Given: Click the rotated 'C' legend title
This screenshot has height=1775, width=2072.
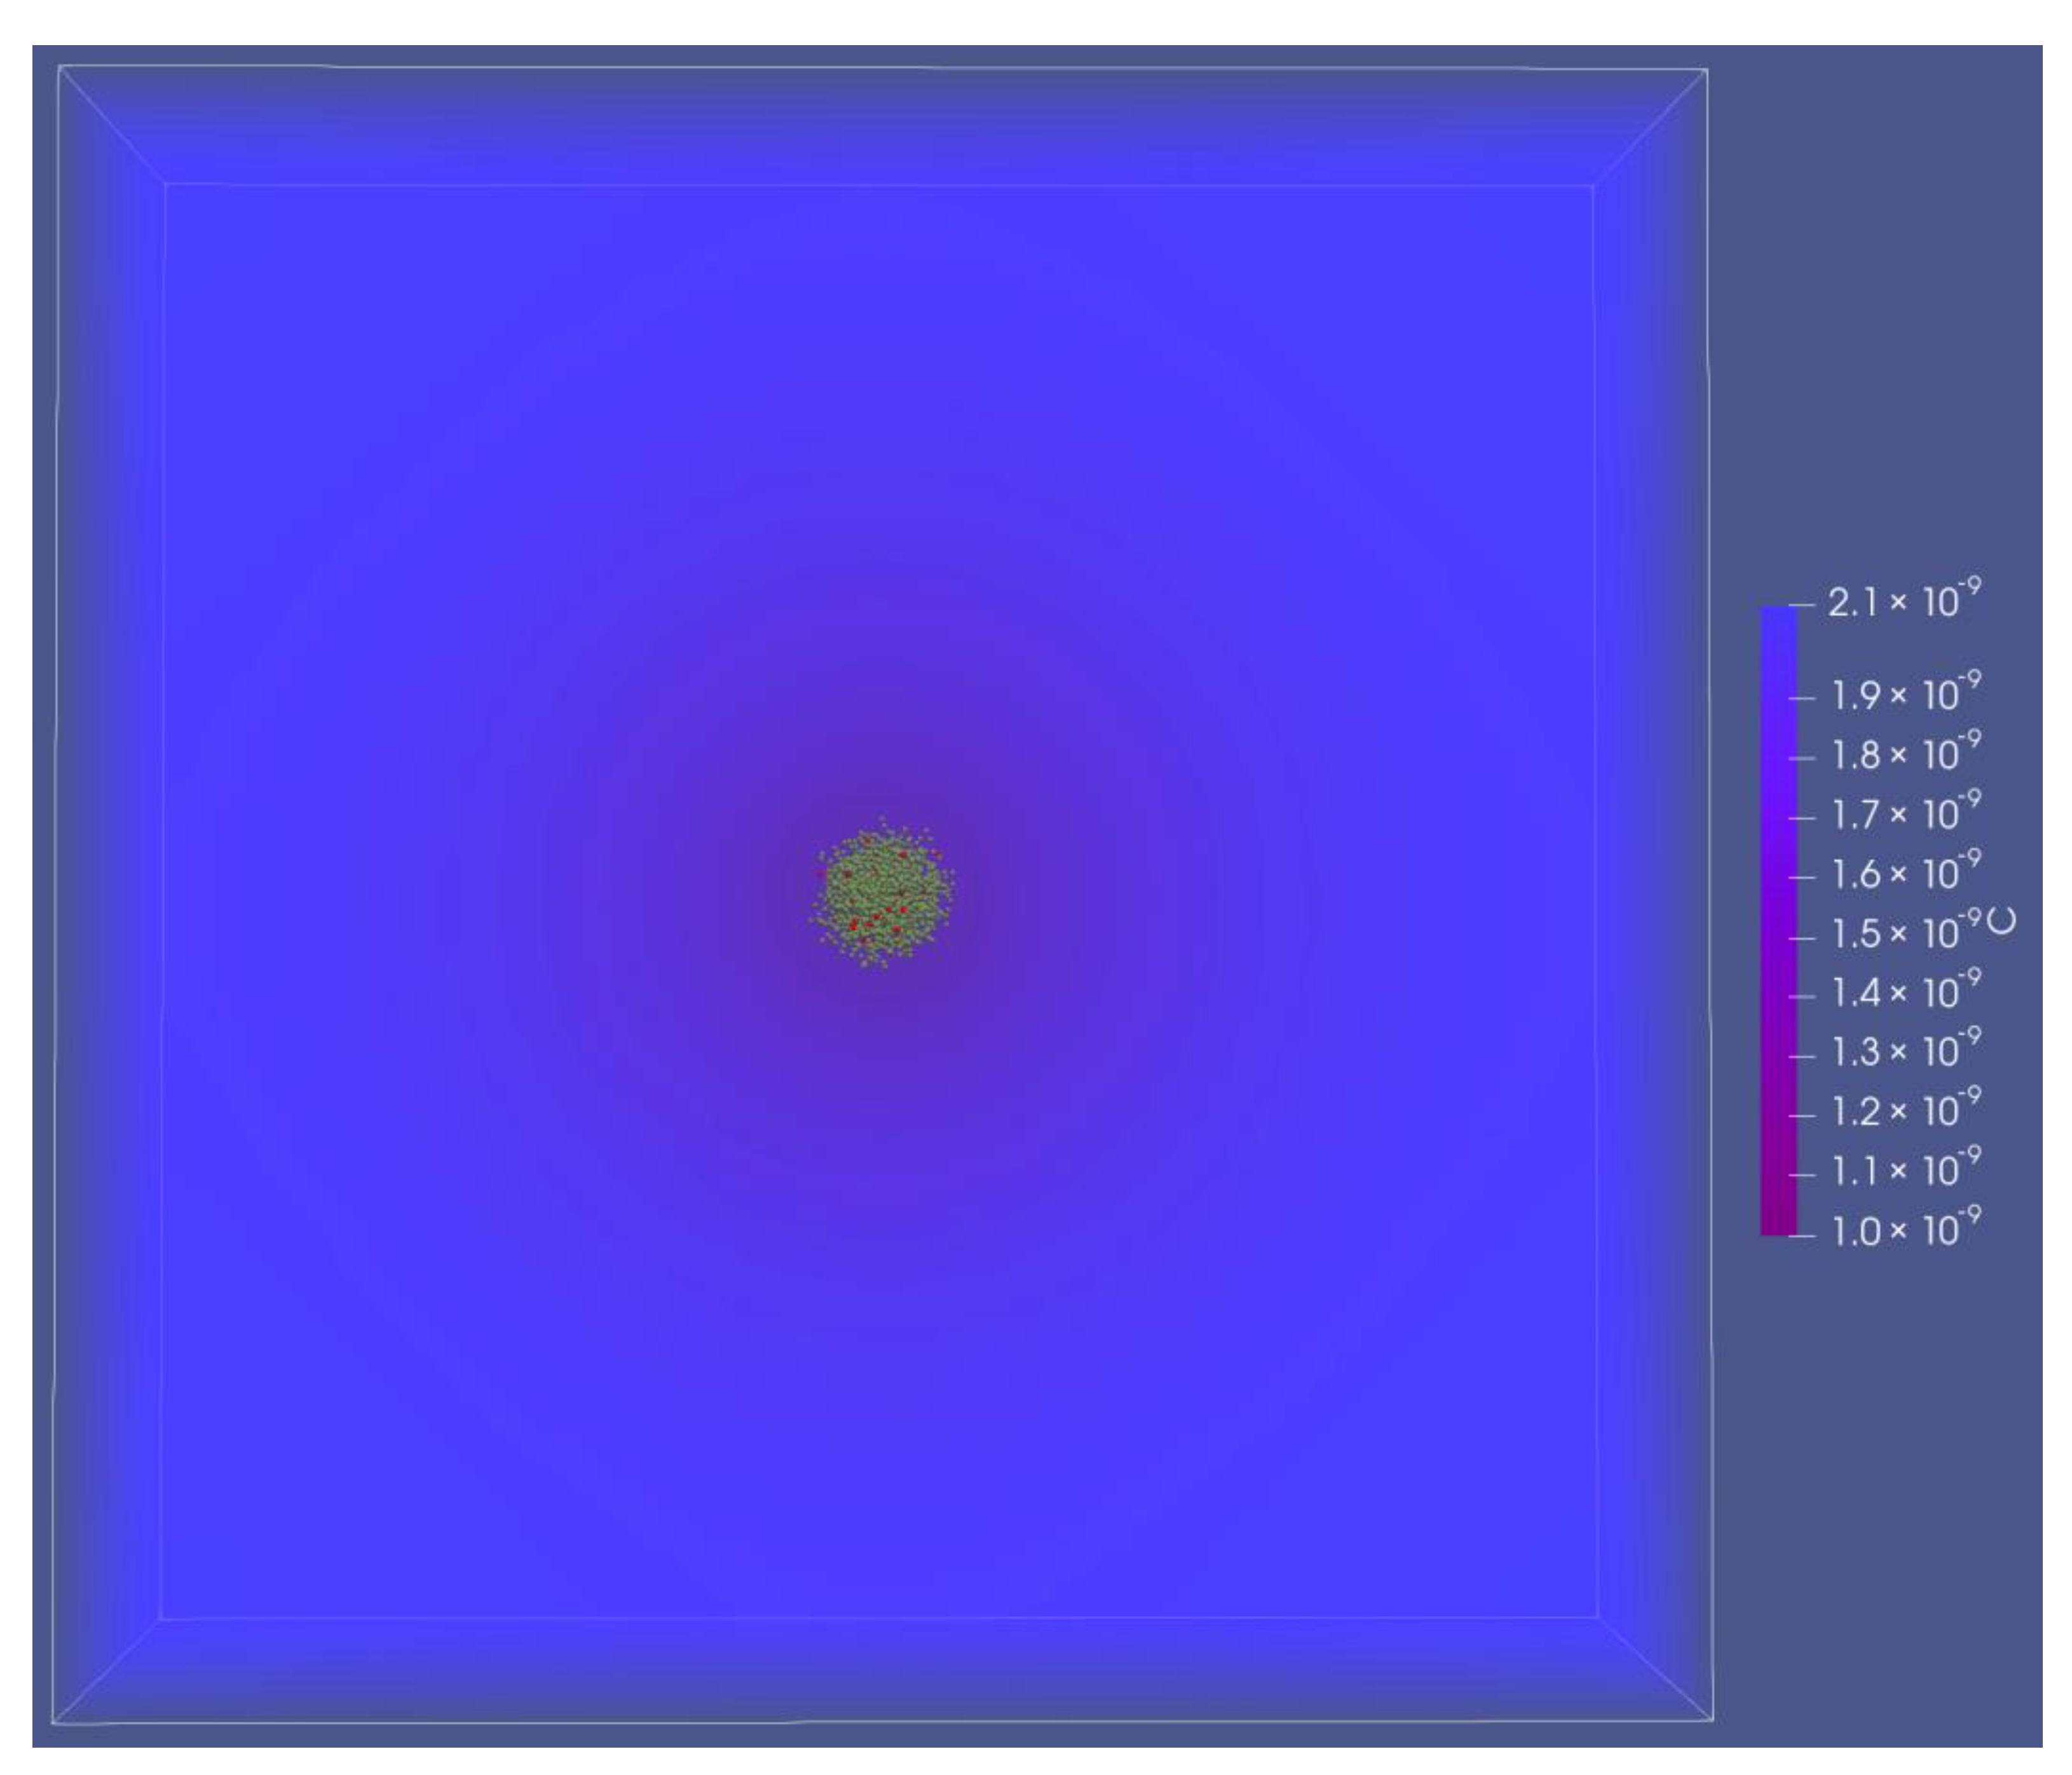Looking at the screenshot, I should [x=2002, y=921].
